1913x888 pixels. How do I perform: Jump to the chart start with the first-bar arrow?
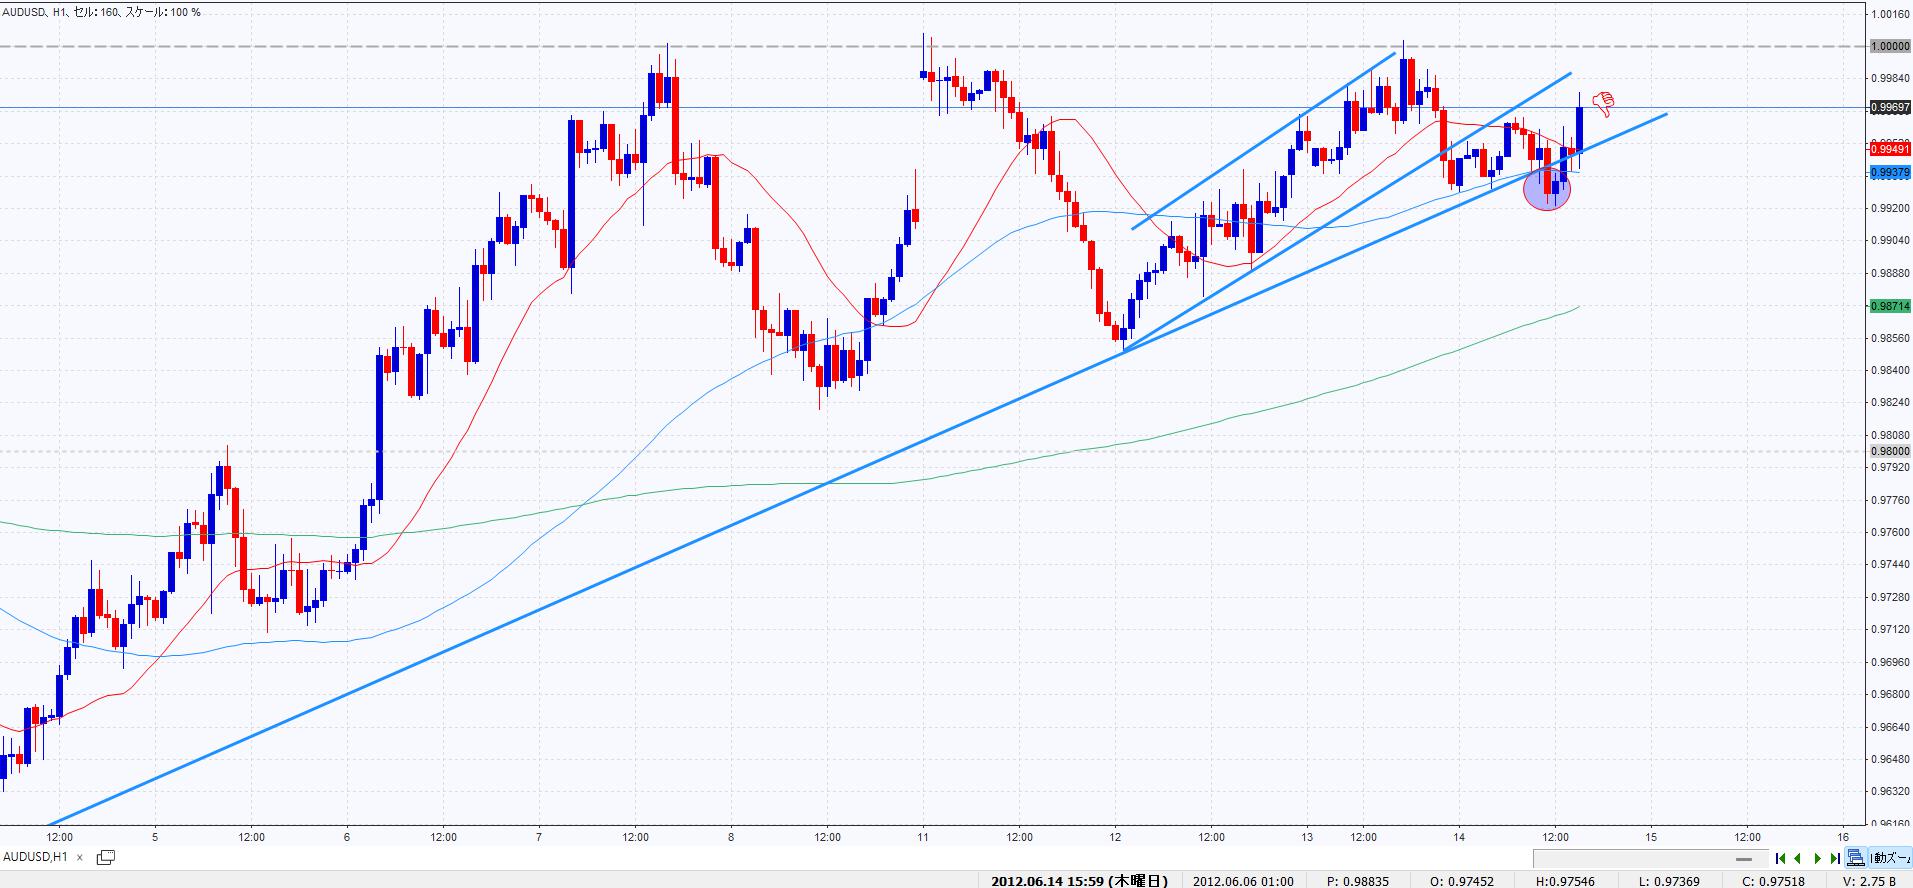(1780, 858)
